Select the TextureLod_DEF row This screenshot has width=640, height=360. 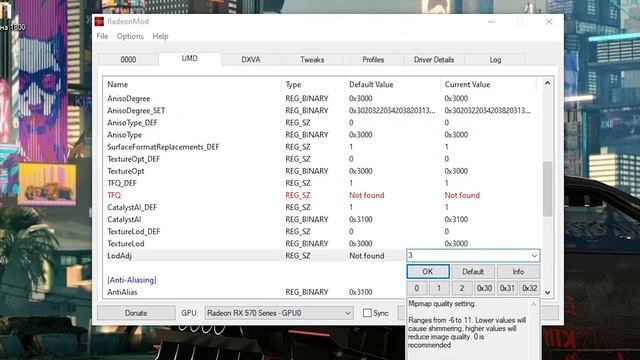pos(322,232)
